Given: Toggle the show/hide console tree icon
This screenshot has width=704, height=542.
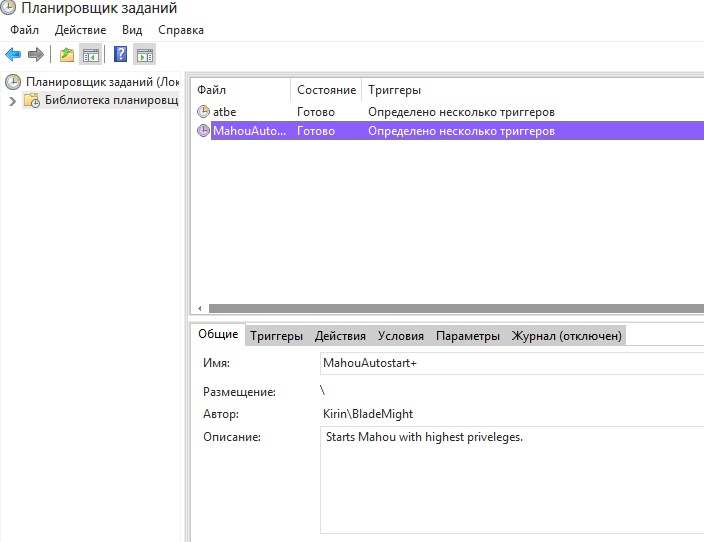Looking at the screenshot, I should click(x=91, y=55).
